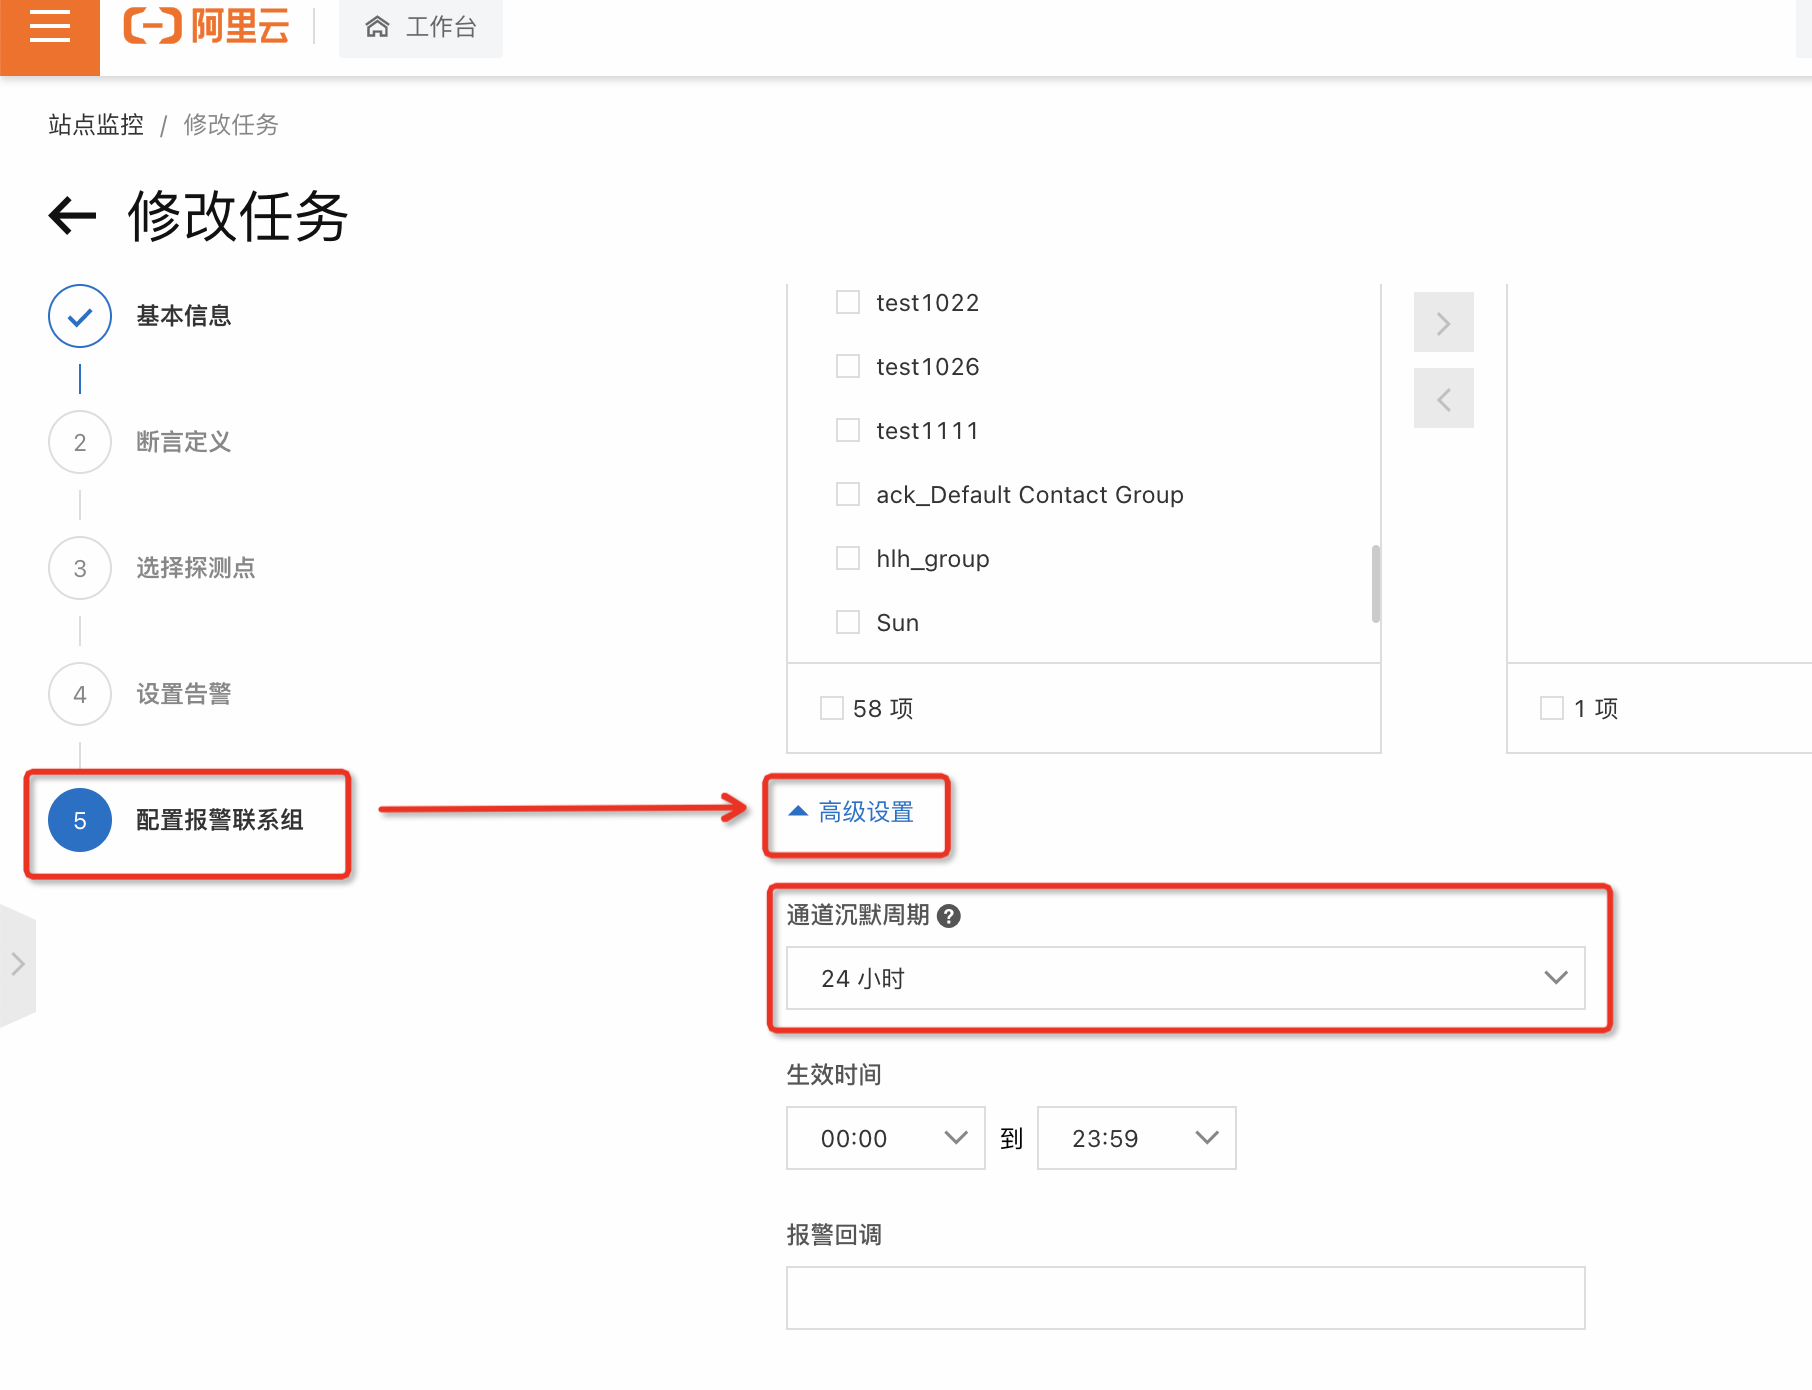
Task: Click the Alibaba Cloud logo
Action: point(206,26)
